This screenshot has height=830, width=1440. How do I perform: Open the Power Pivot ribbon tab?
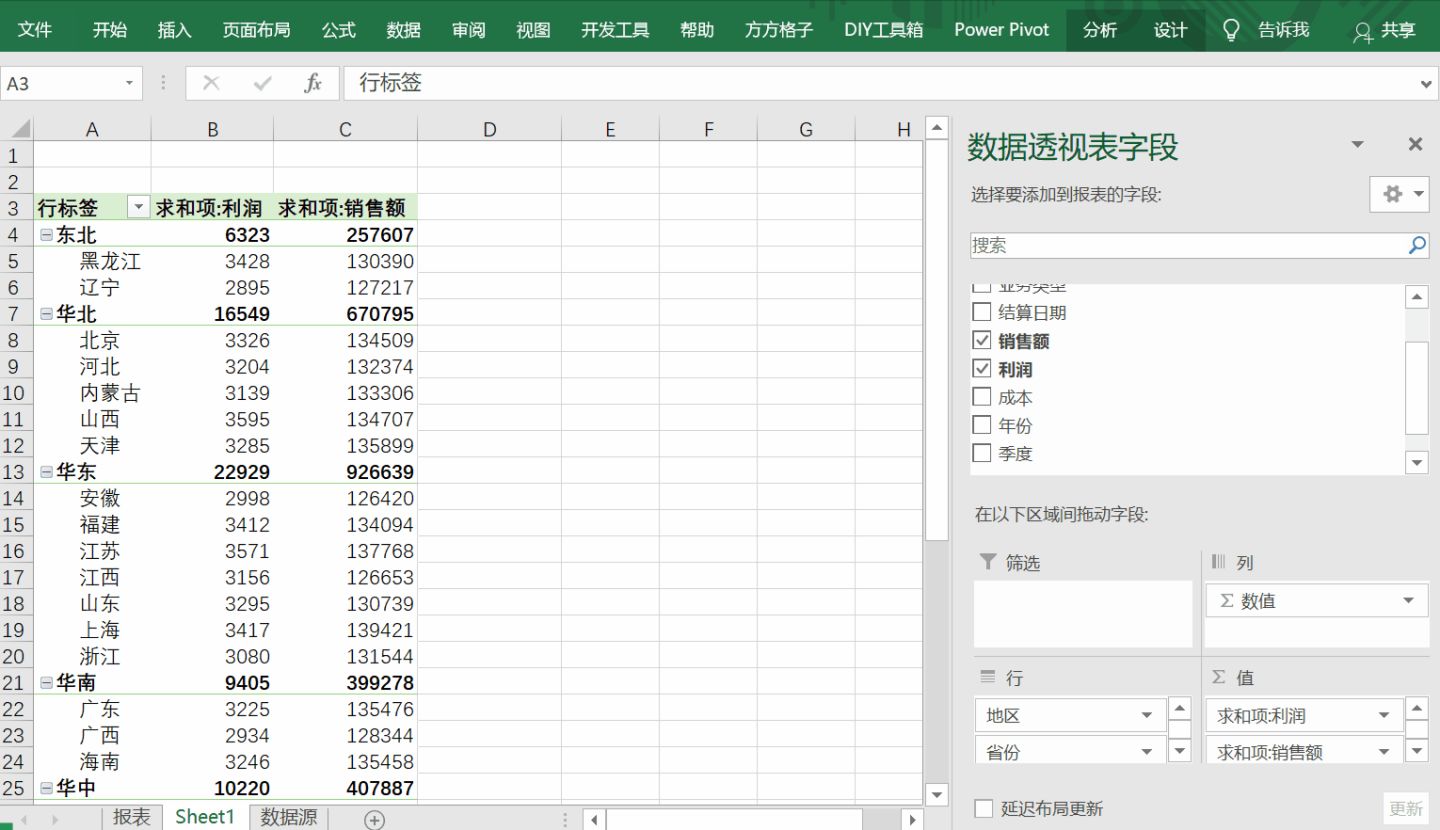[x=1002, y=29]
